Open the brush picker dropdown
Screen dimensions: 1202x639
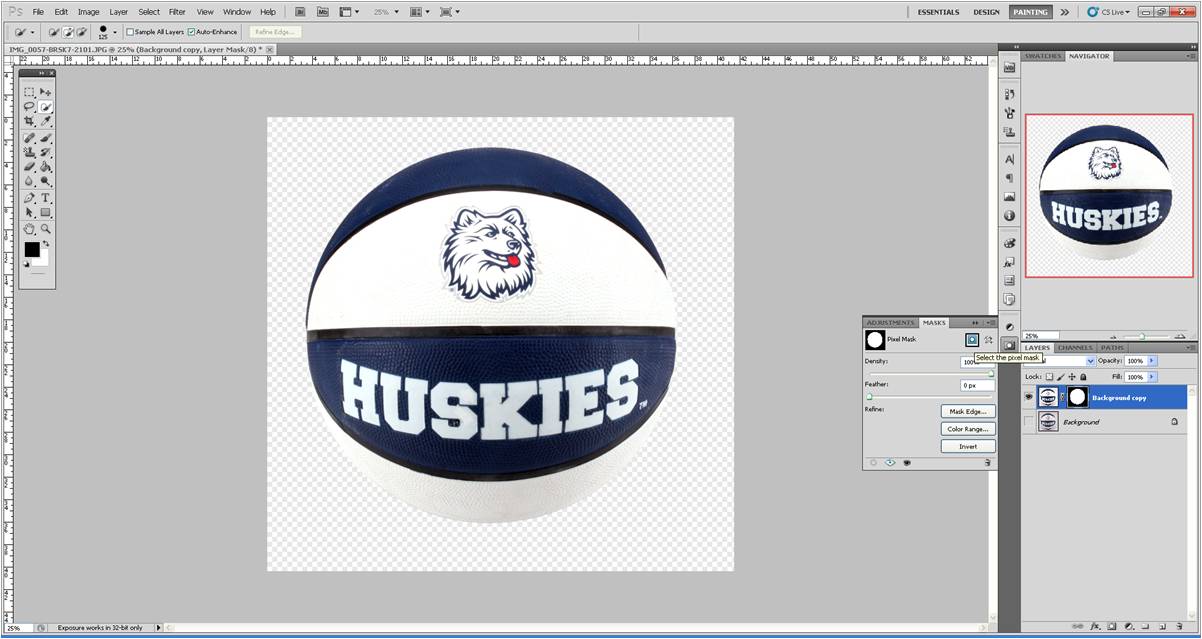tap(115, 32)
